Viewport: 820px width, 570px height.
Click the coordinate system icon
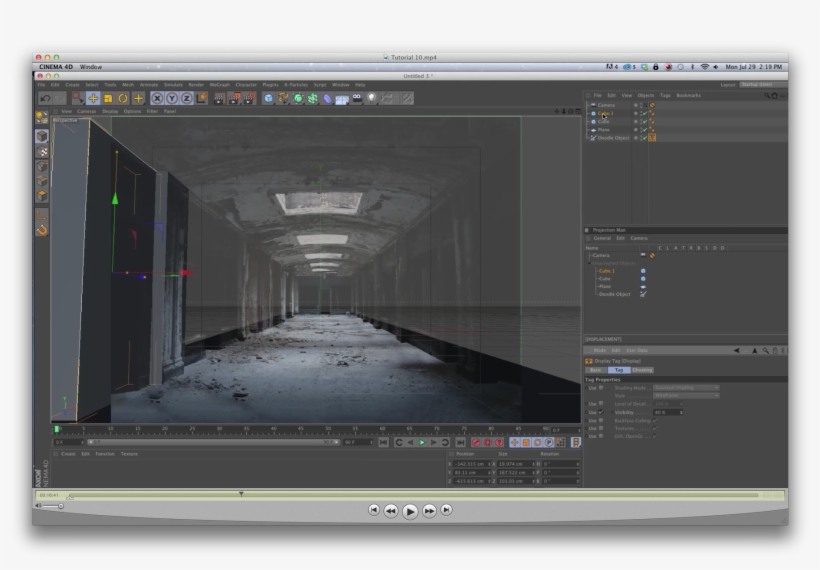click(201, 98)
